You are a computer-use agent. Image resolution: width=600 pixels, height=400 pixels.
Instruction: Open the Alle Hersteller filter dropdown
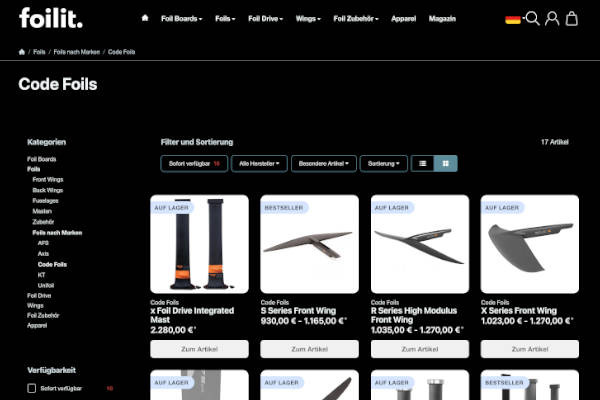259,164
